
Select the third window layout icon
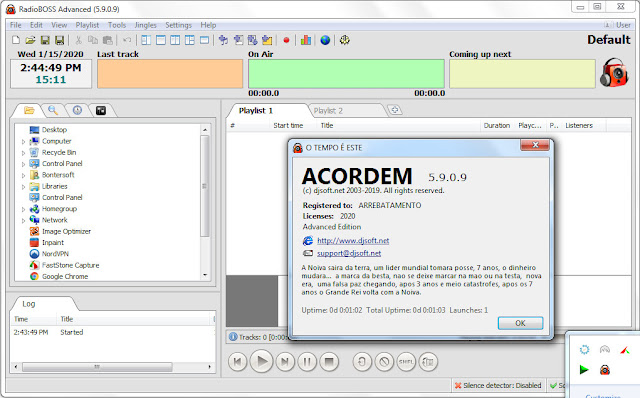coord(175,40)
